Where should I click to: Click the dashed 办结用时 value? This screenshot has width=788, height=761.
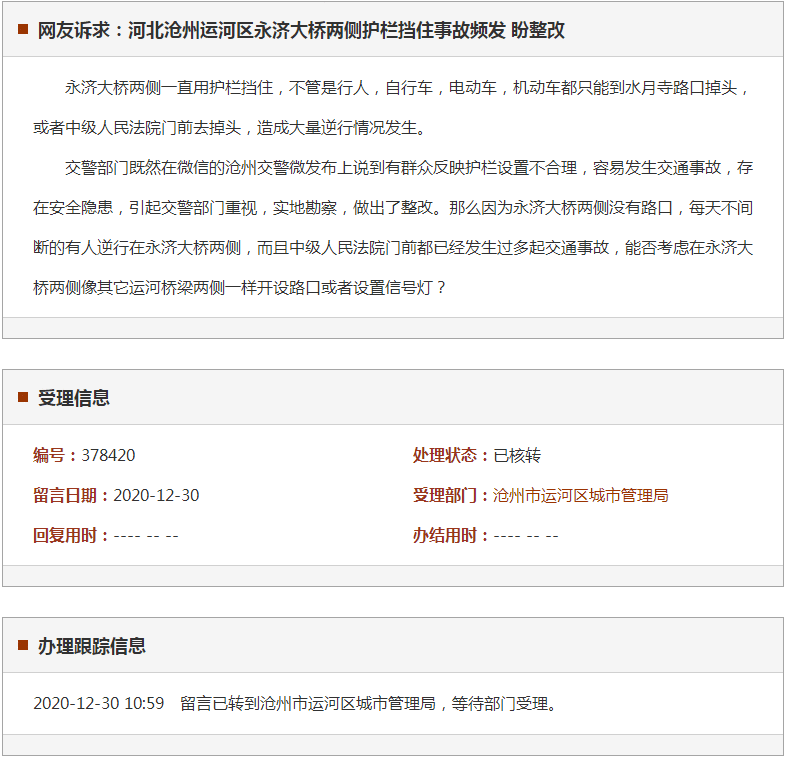coord(526,535)
